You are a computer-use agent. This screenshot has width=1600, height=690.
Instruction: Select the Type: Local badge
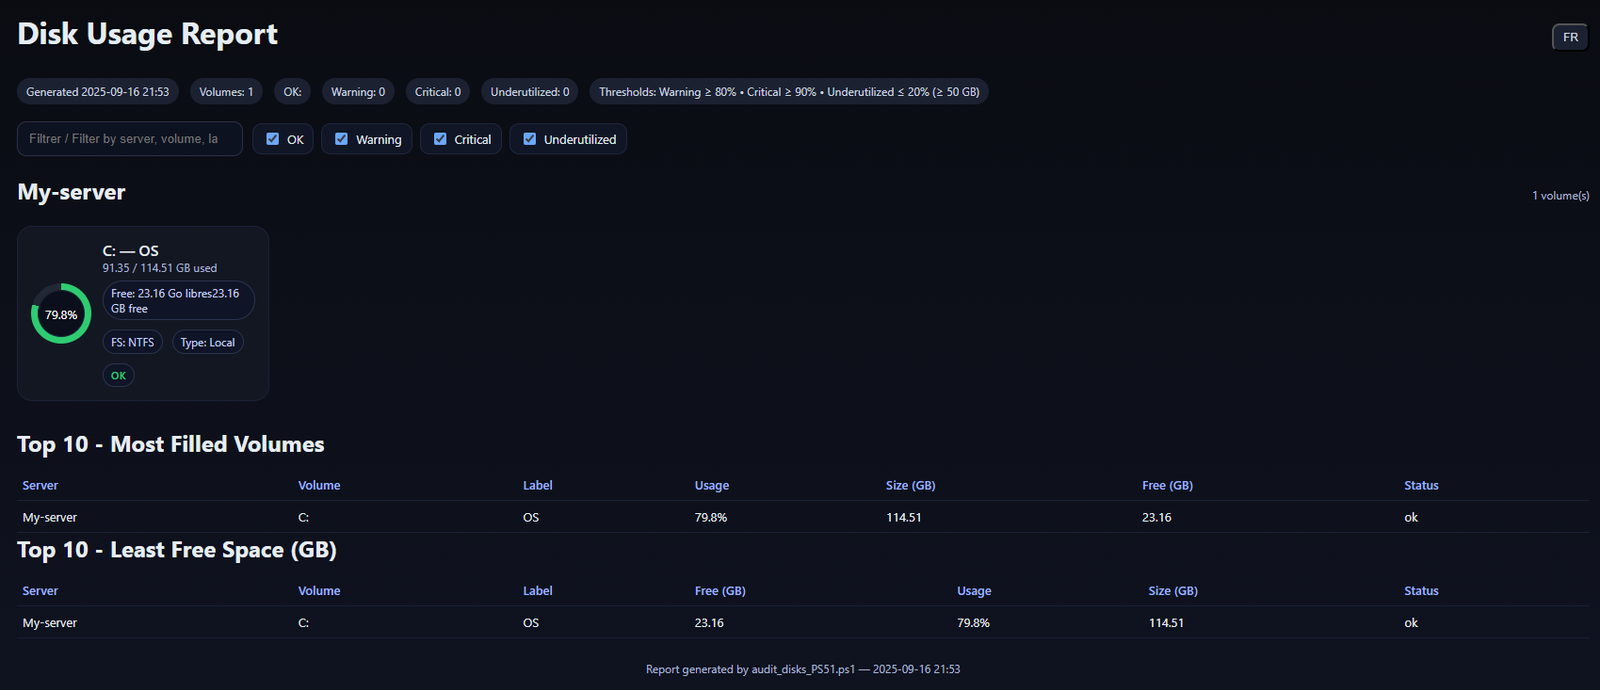coord(208,342)
